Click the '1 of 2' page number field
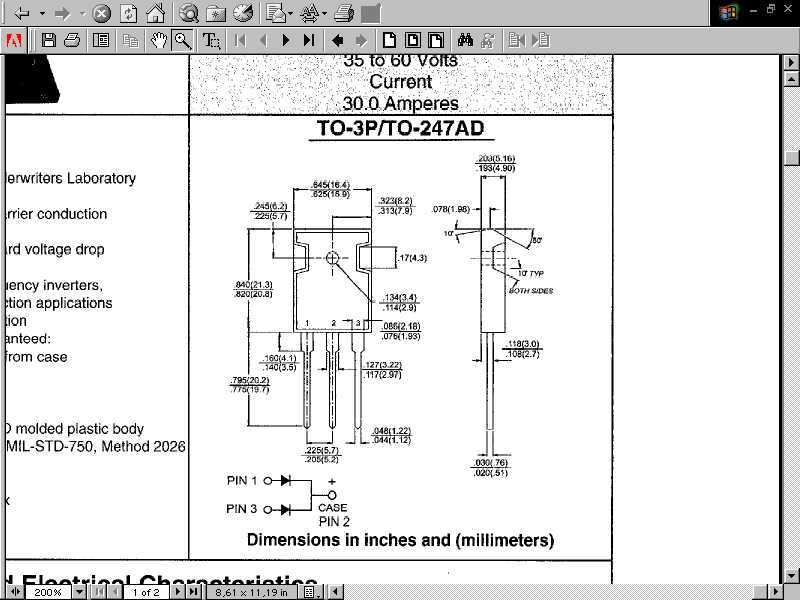 [x=146, y=592]
